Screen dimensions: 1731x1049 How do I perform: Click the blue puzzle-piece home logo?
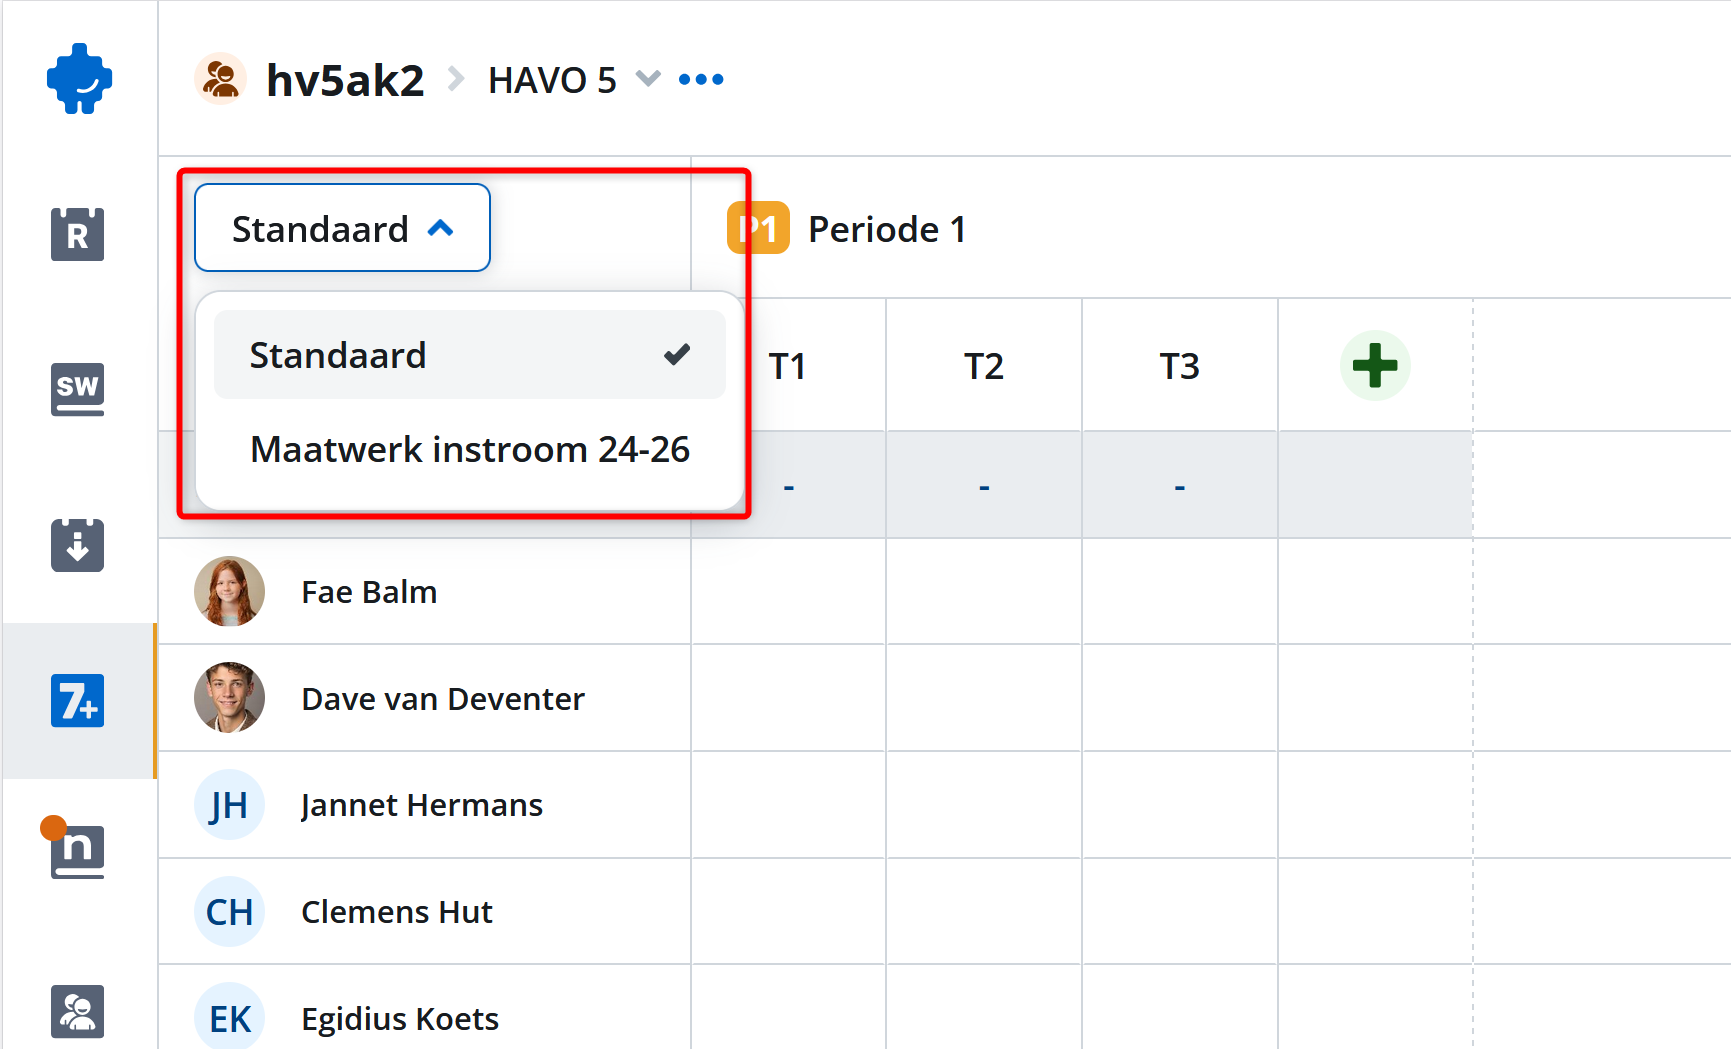pyautogui.click(x=79, y=78)
